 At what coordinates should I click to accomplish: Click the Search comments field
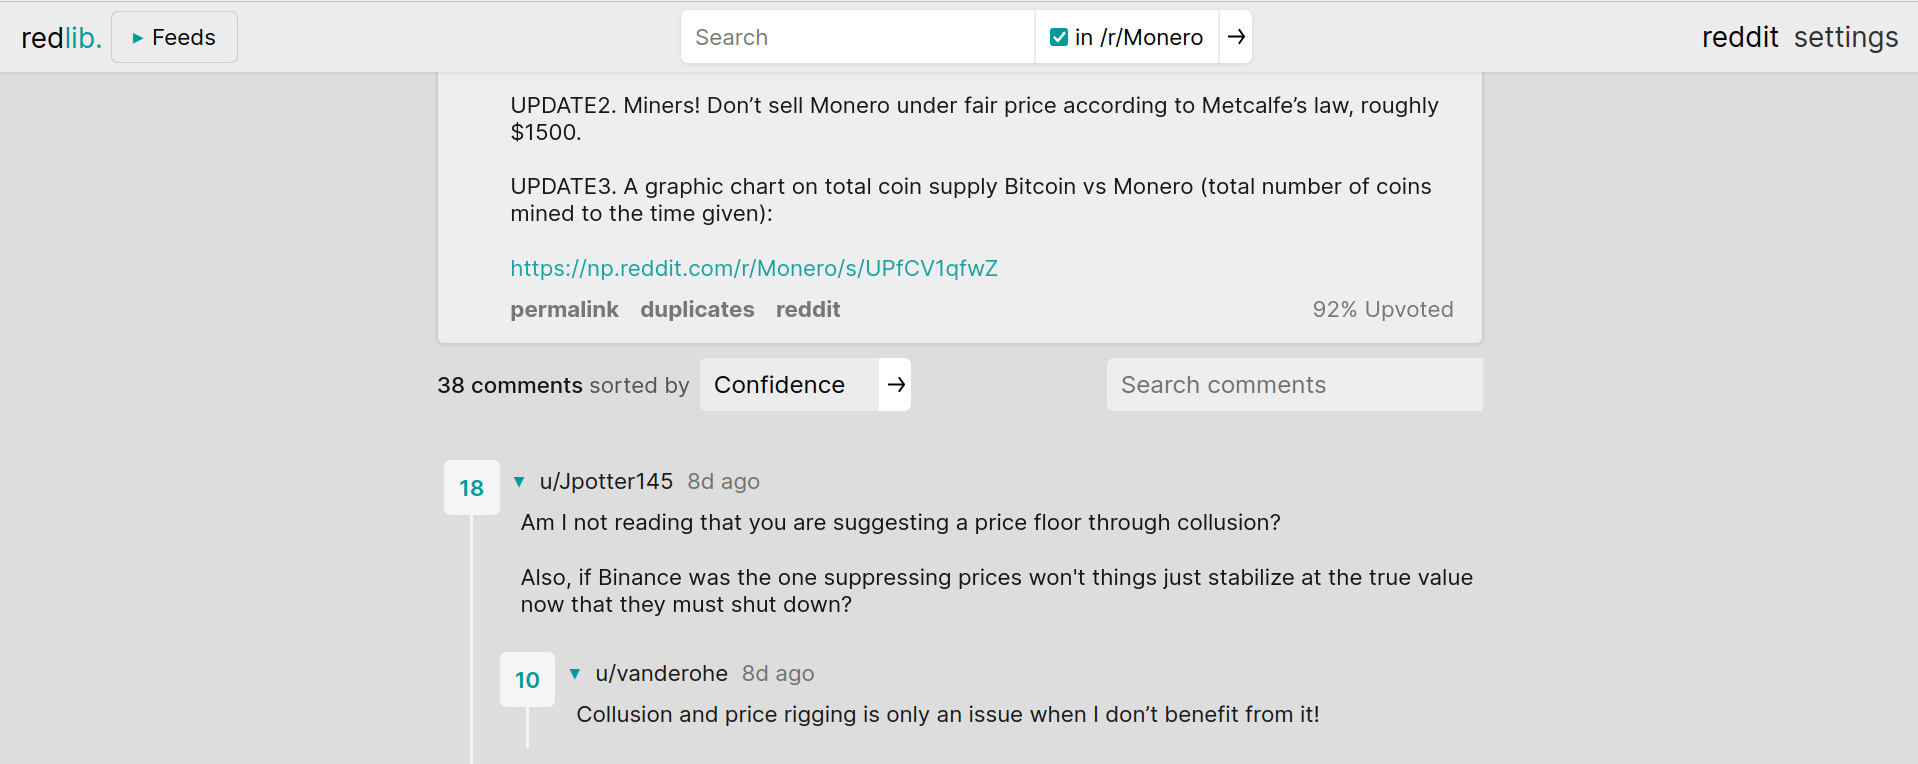click(x=1293, y=385)
